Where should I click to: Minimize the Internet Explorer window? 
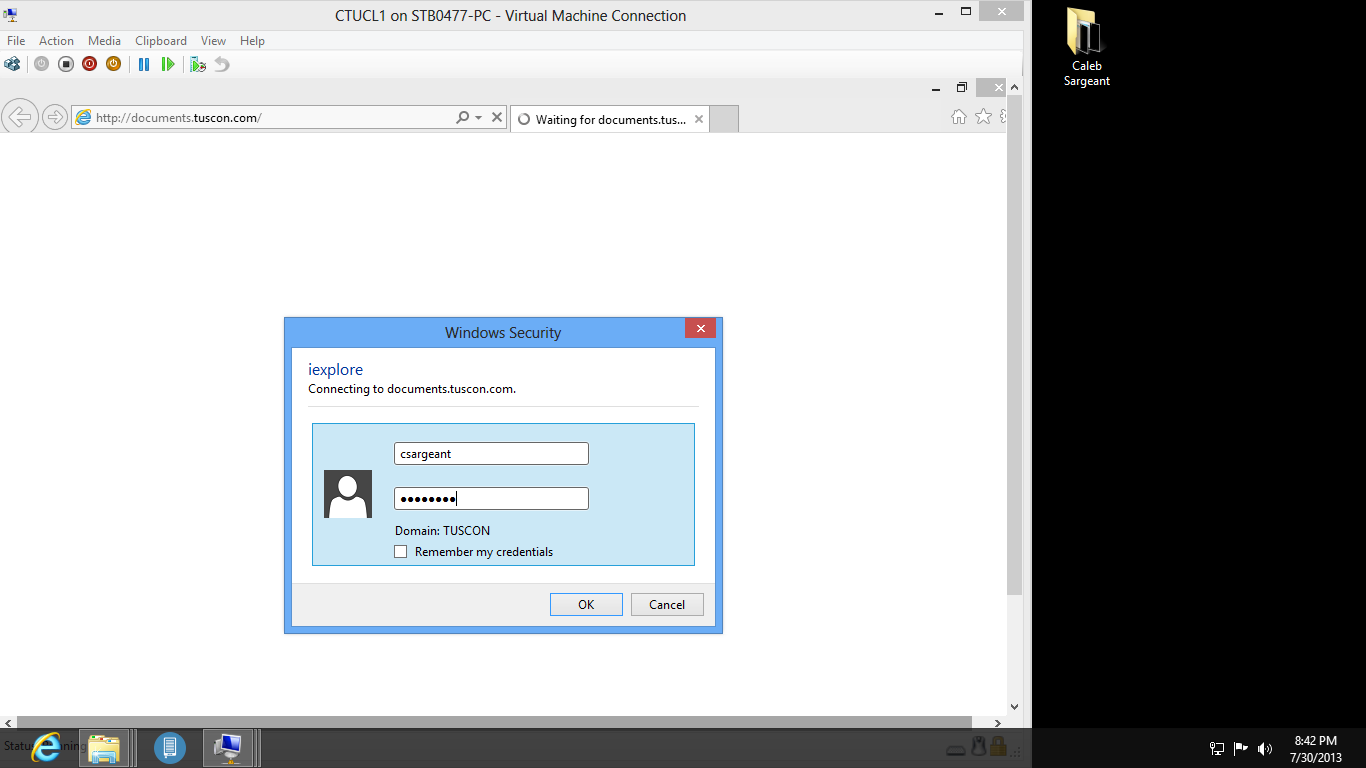[x=934, y=88]
